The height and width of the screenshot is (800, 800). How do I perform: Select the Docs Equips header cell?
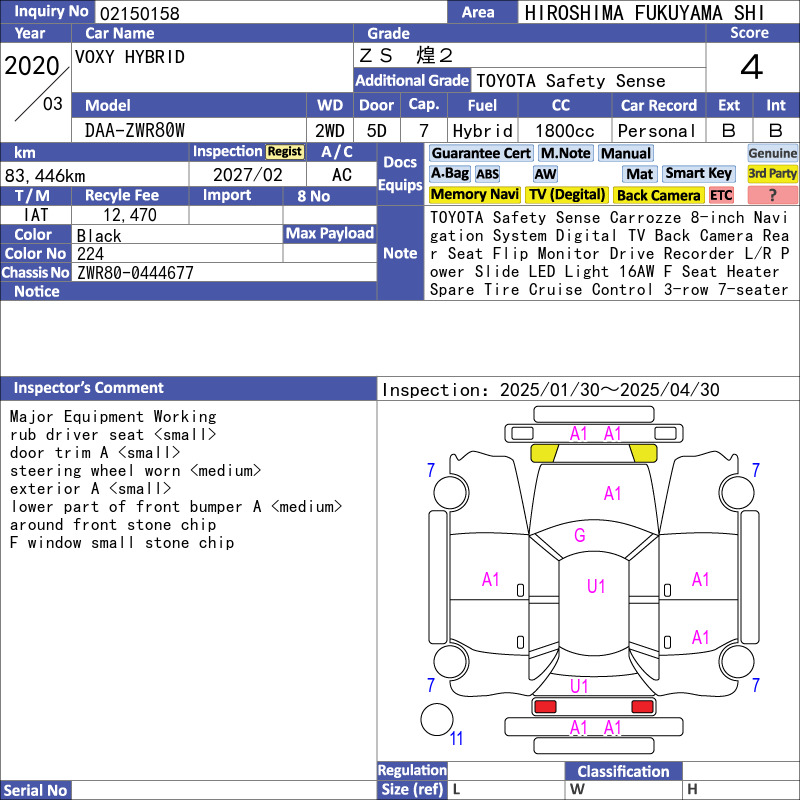tap(400, 174)
